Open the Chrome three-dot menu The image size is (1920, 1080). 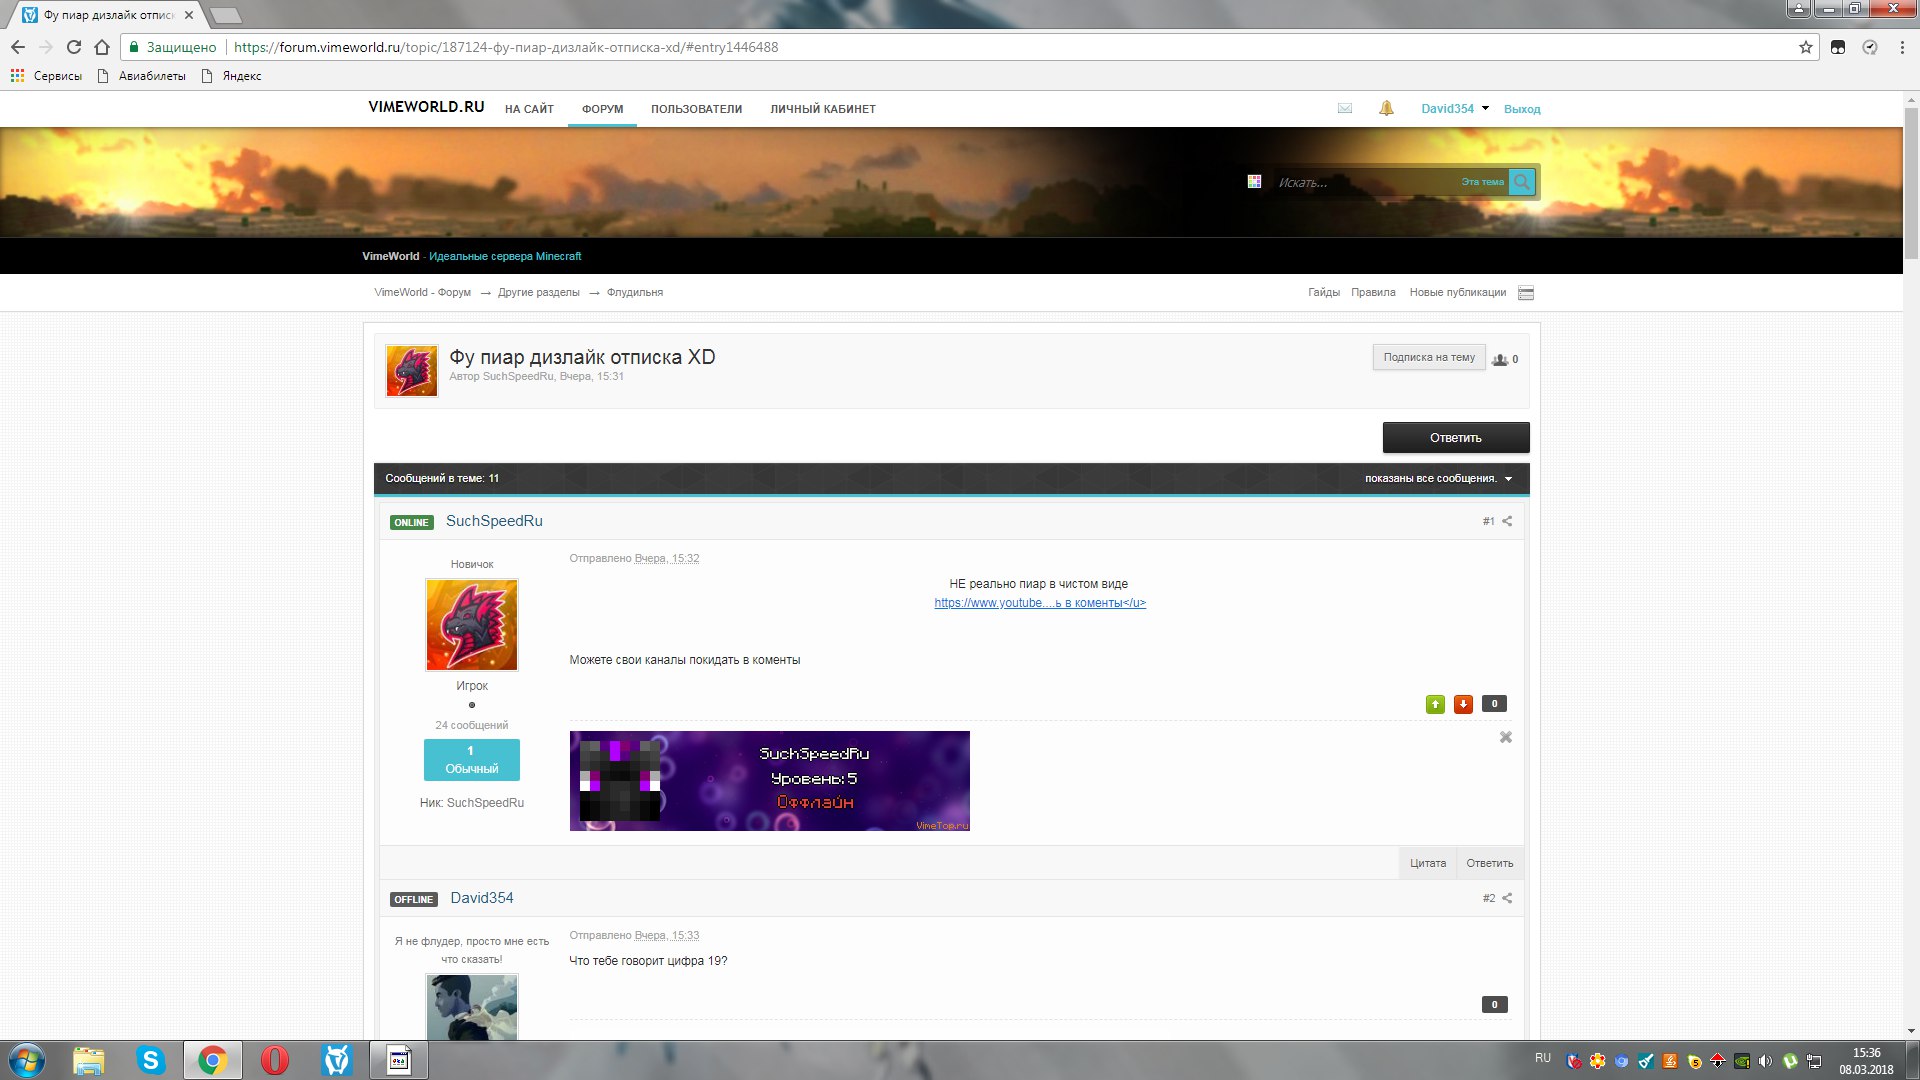click(x=1902, y=47)
